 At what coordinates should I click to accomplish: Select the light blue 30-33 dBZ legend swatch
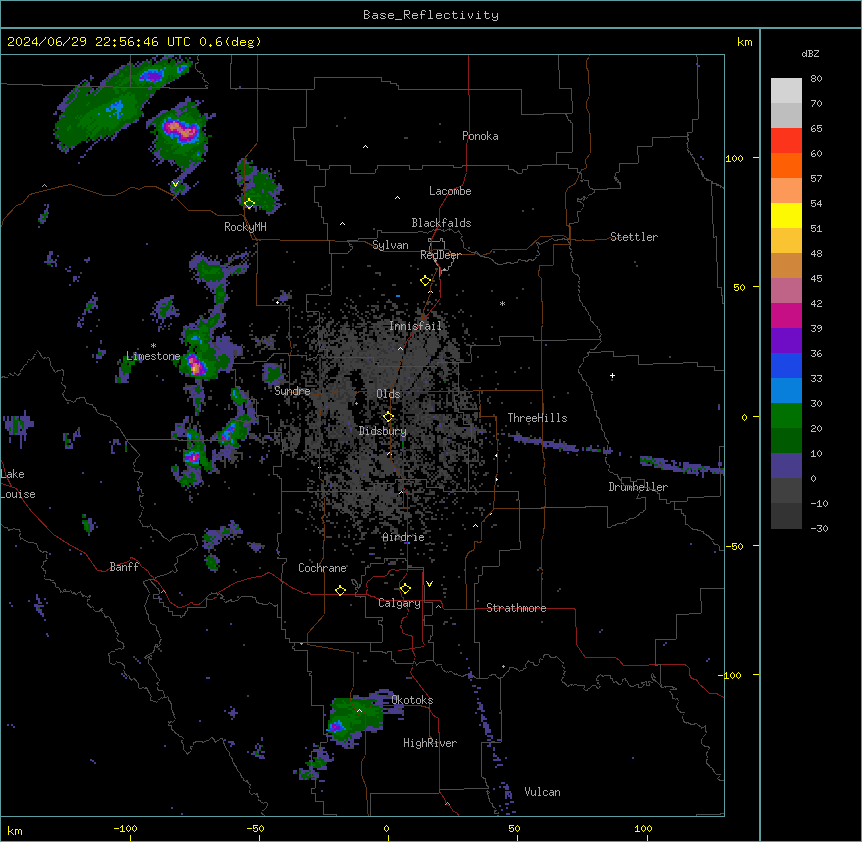point(786,391)
